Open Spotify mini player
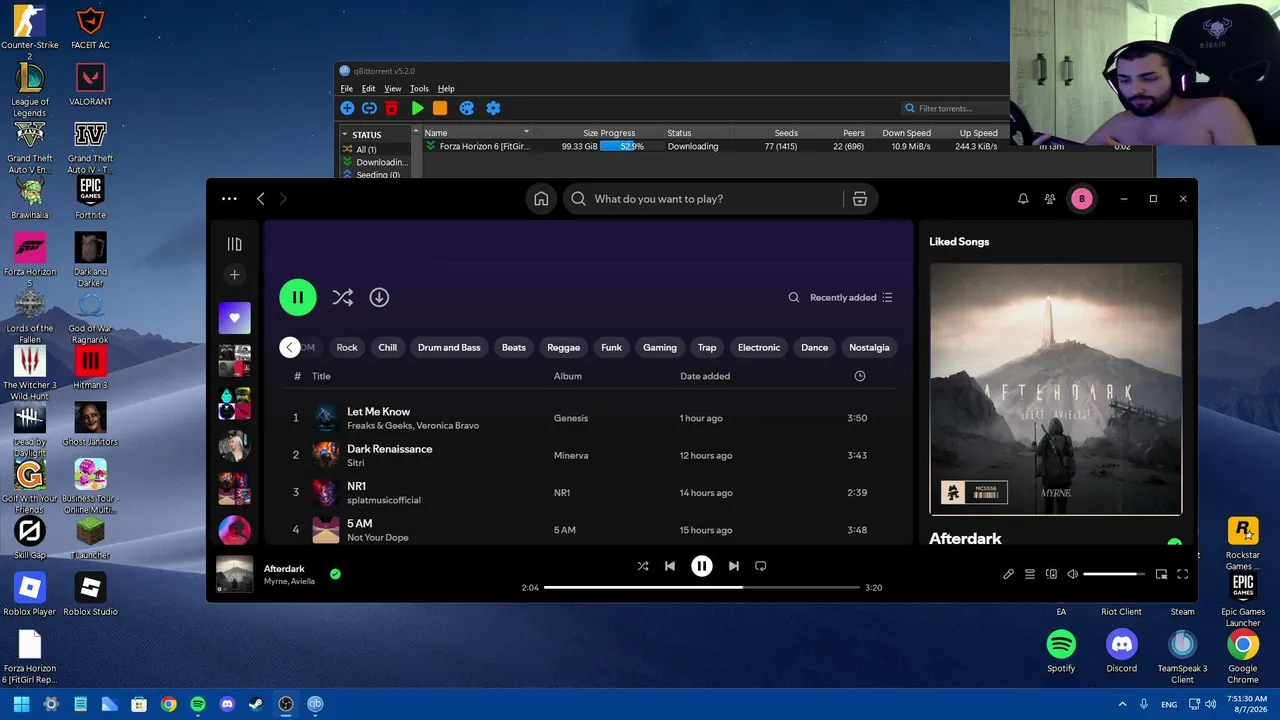Image resolution: width=1280 pixels, height=720 pixels. coord(1161,574)
